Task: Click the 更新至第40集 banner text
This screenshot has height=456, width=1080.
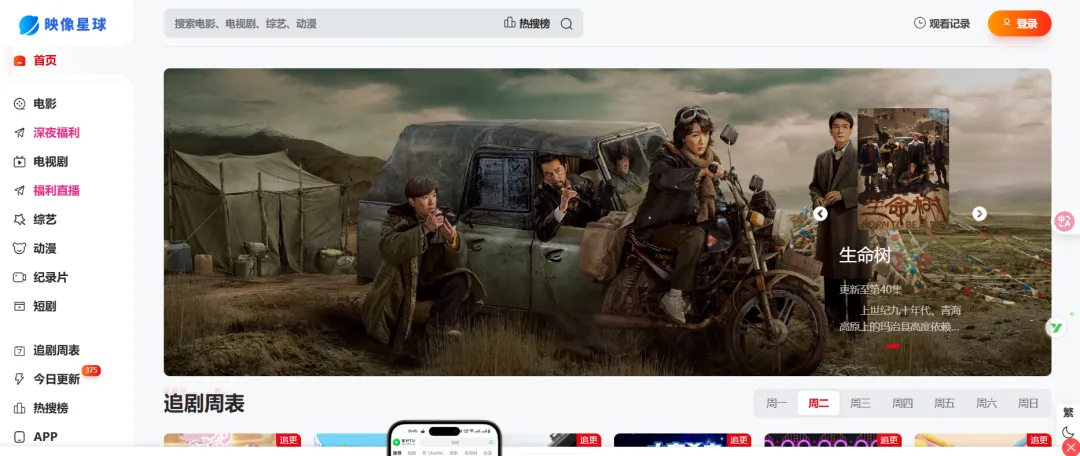Action: point(873,289)
